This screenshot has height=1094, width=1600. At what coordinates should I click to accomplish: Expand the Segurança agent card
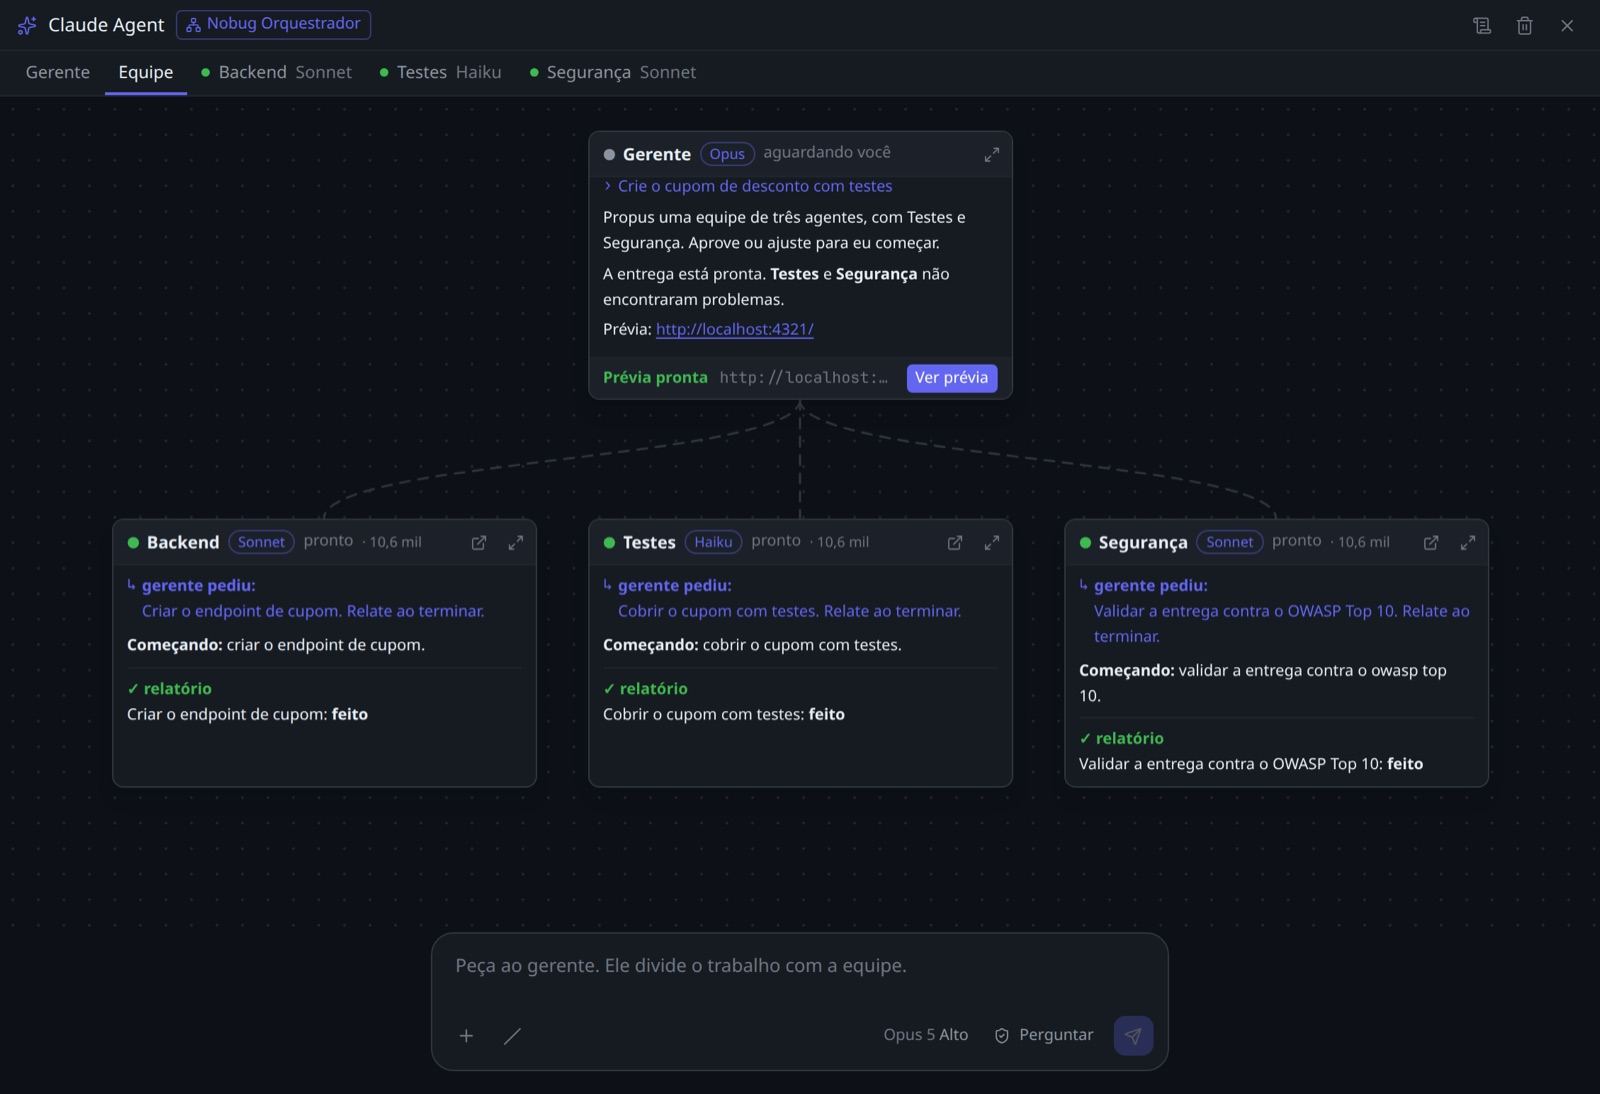pyautogui.click(x=1467, y=542)
